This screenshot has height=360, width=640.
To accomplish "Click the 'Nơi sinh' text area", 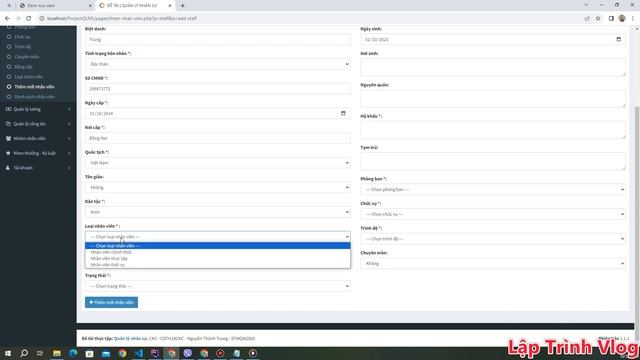I will tap(493, 67).
